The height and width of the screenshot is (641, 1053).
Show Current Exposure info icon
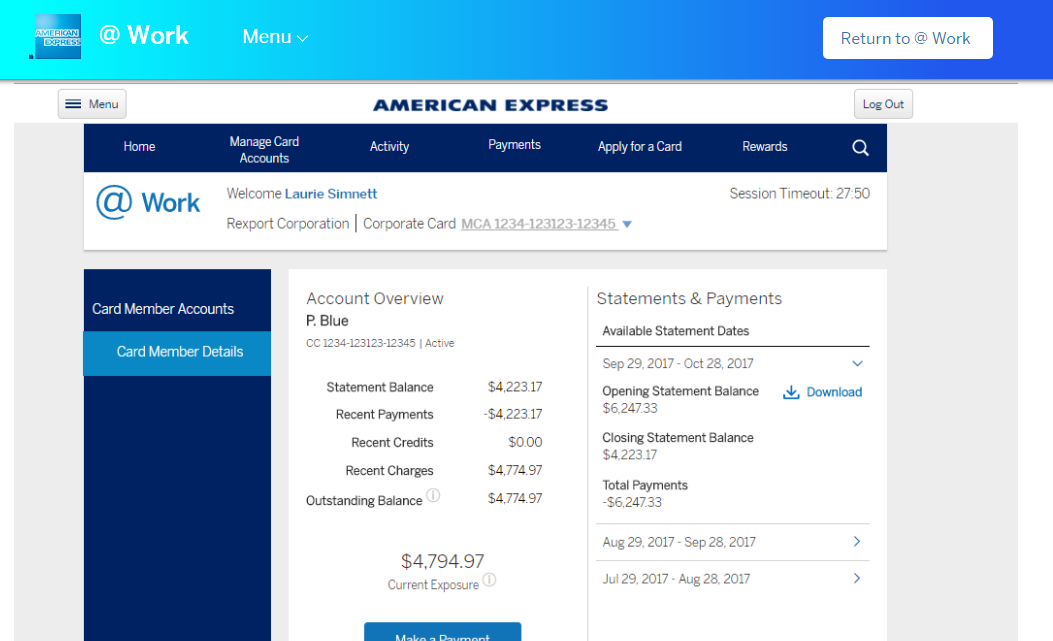[490, 580]
